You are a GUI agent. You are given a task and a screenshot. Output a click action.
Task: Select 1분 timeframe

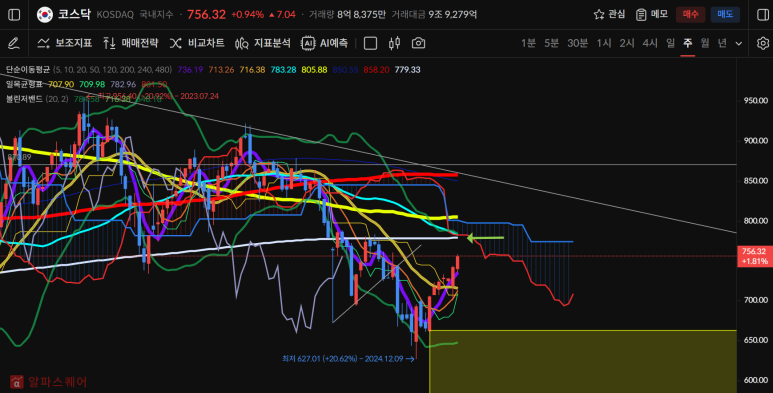click(528, 43)
